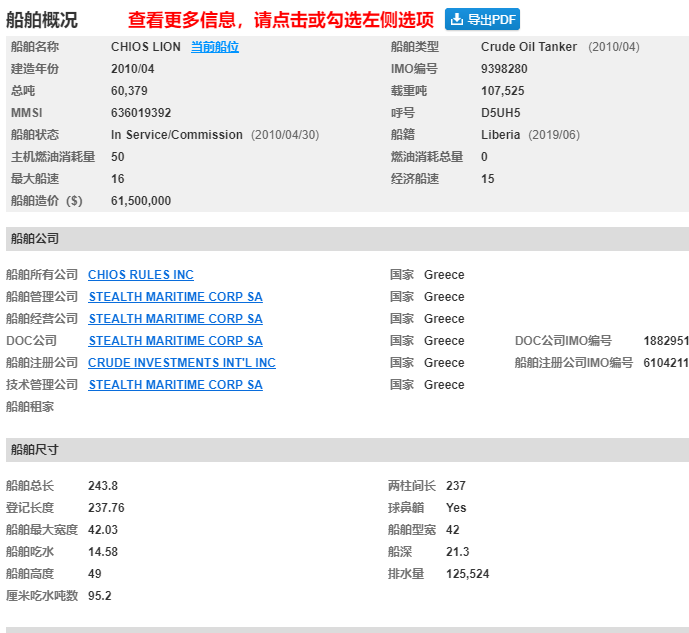Select status In Service/Commission
The width and height of the screenshot is (689, 633).
pos(177,135)
